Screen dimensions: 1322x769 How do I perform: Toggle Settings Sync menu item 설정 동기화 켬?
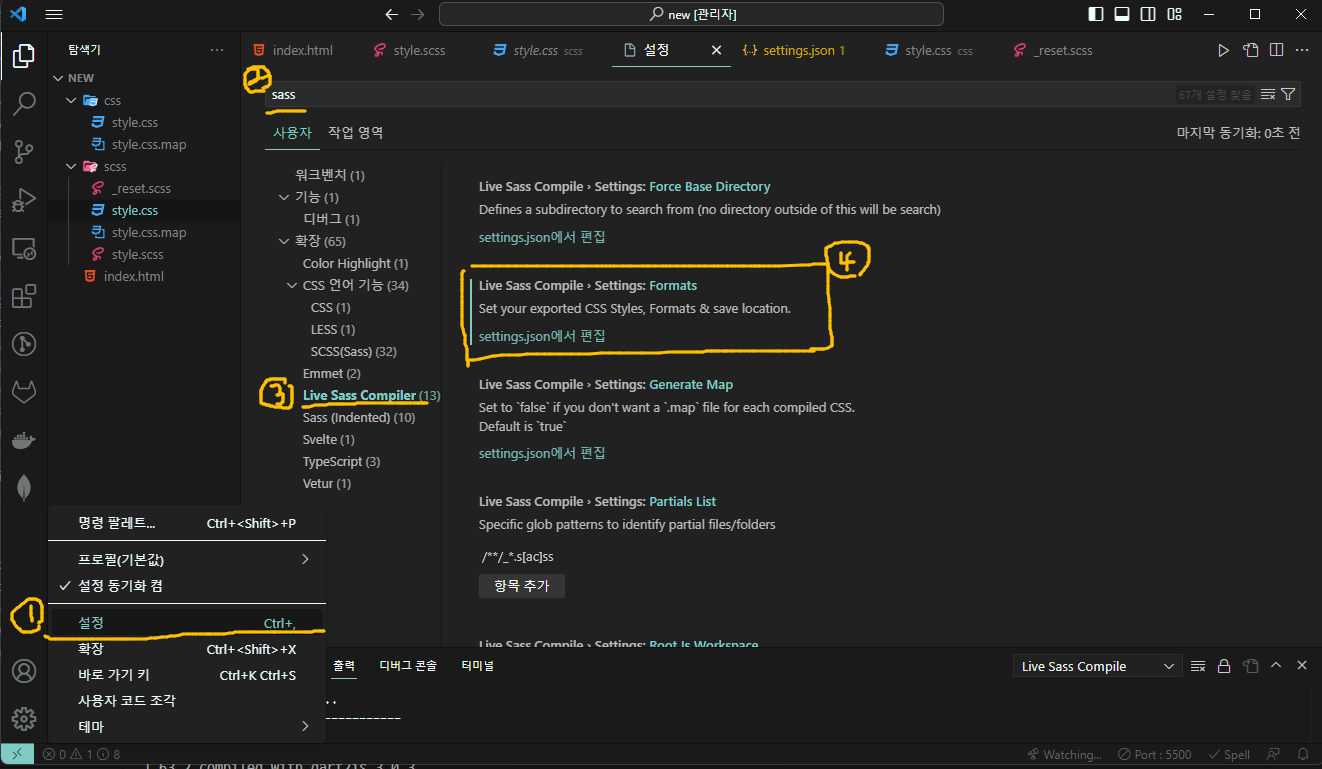pos(187,586)
